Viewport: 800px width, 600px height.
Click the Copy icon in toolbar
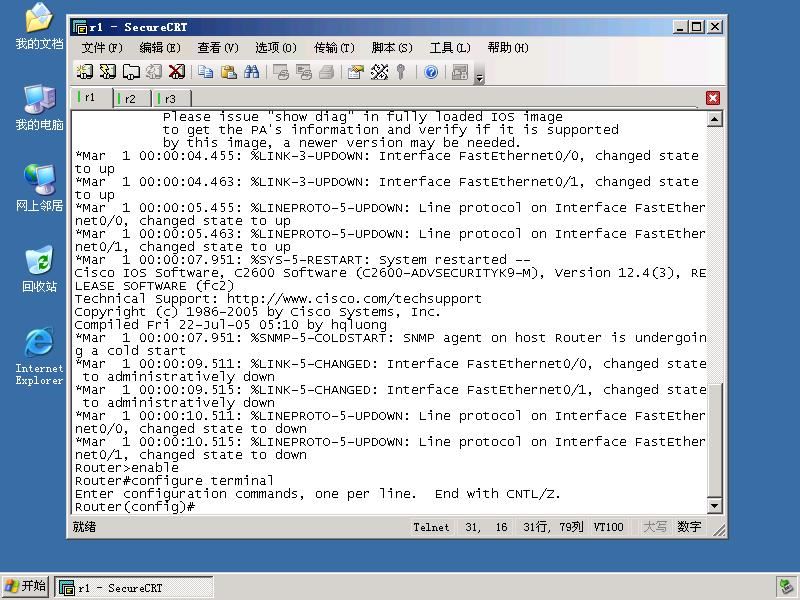point(206,72)
